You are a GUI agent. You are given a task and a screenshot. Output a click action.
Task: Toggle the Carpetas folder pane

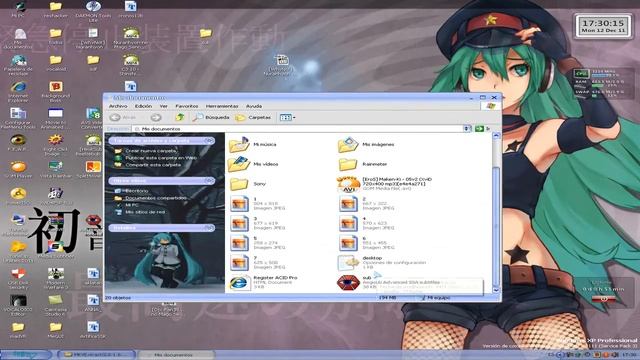pyautogui.click(x=253, y=118)
